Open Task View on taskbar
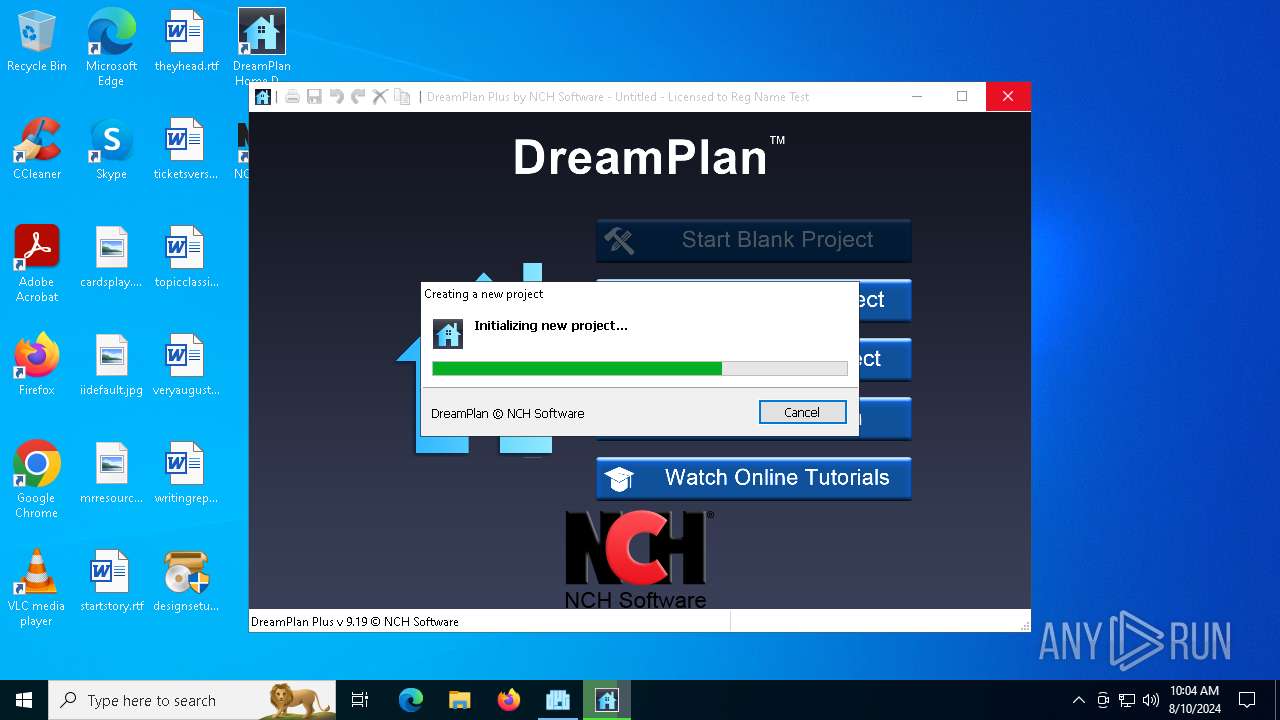 360,700
